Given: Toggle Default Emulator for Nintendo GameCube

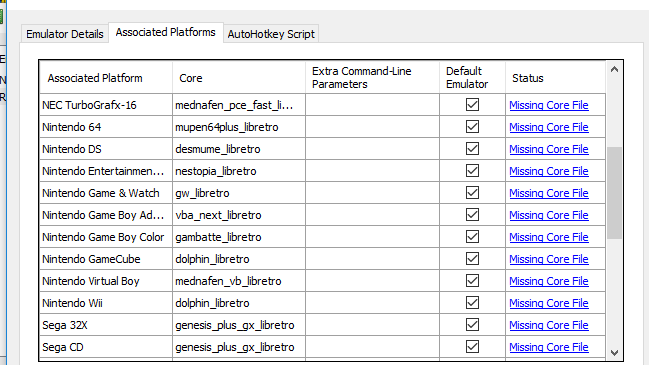Looking at the screenshot, I should point(472,259).
